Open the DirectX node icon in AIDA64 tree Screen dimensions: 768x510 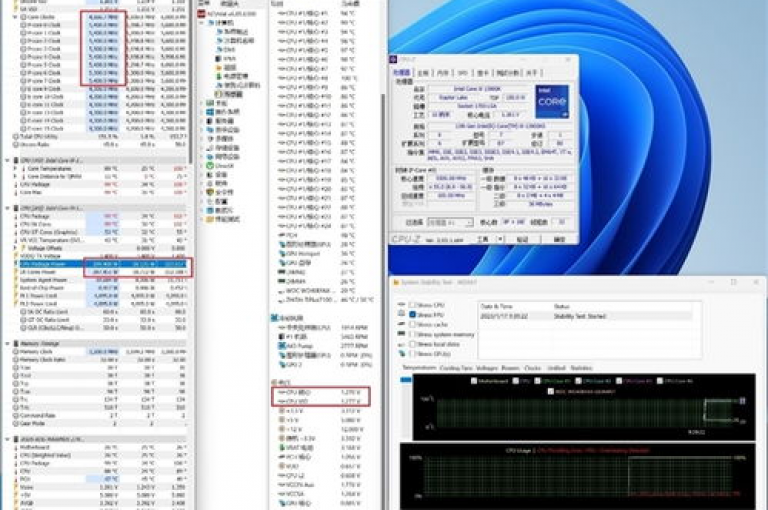[x=210, y=166]
